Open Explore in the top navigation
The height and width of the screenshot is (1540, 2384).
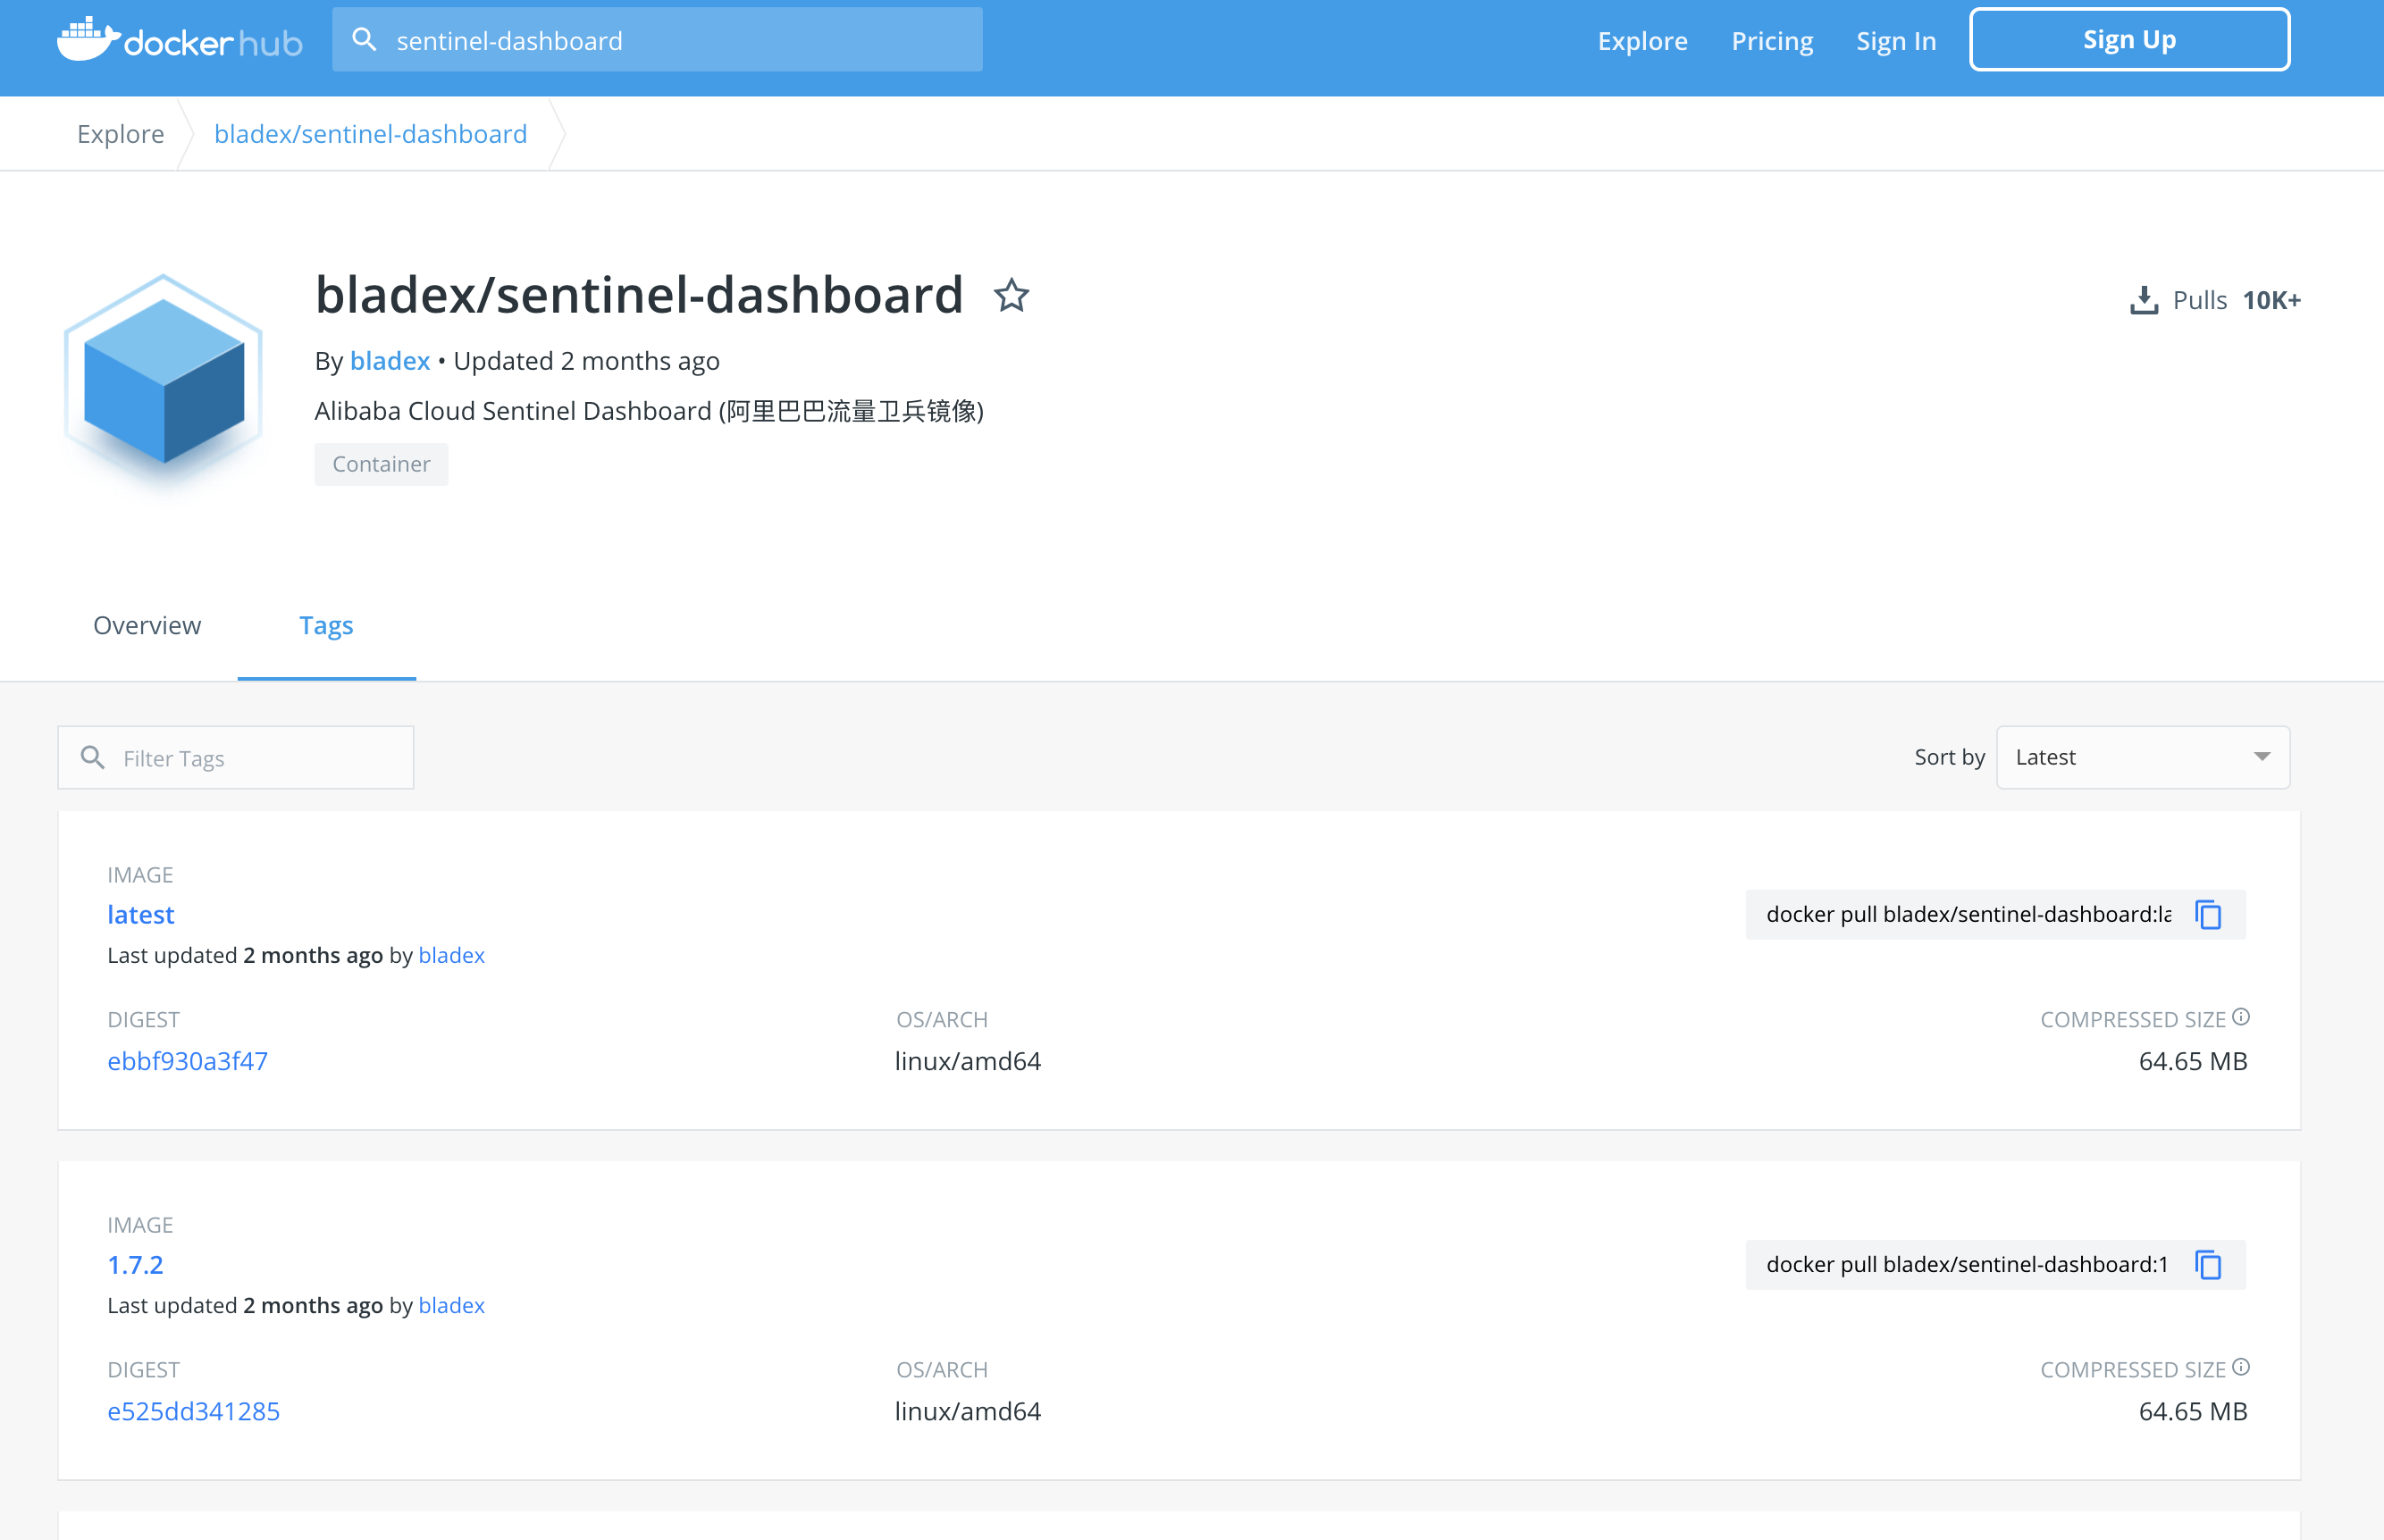1642,40
